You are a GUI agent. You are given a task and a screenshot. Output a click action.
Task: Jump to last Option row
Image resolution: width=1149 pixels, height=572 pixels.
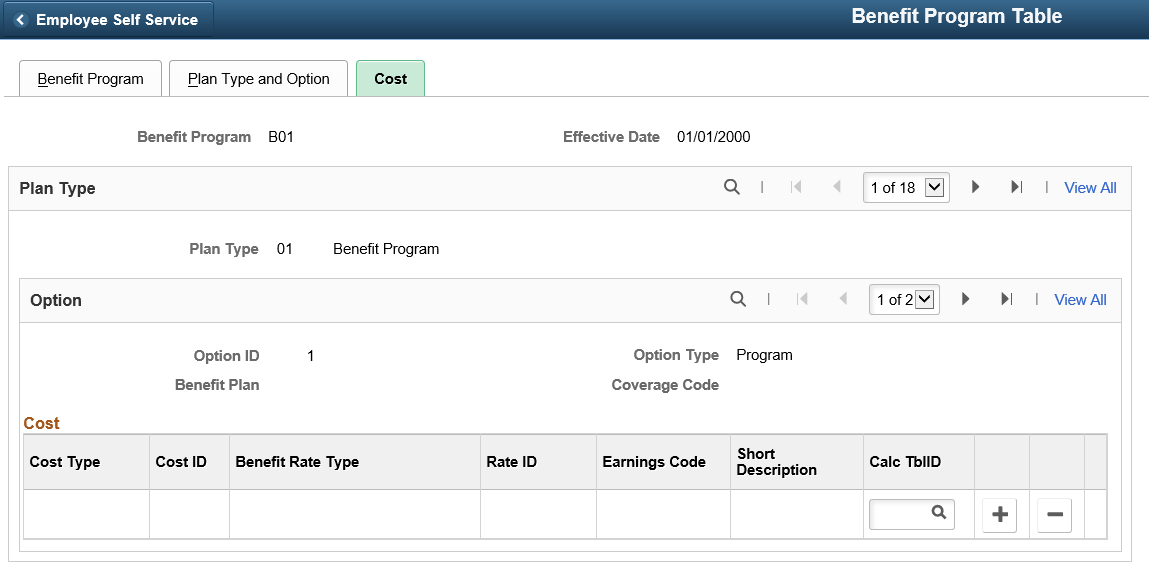pyautogui.click(x=1007, y=299)
